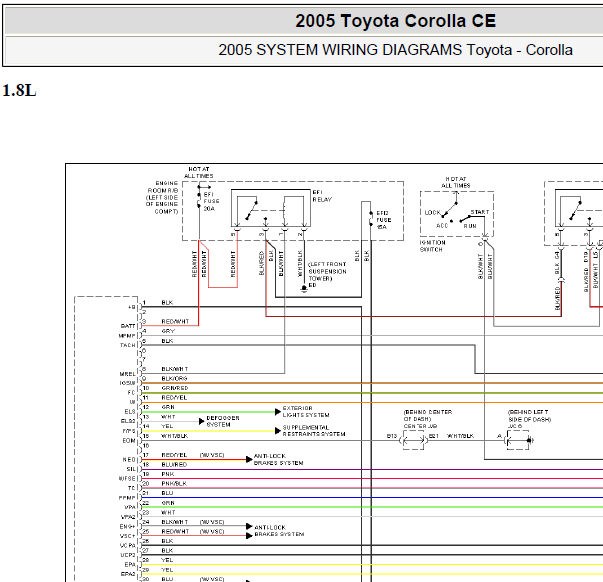The image size is (603, 582).
Task: Click the 'EXTERIOR LIGHTS SYSTEM' reference
Action: (x=306, y=411)
